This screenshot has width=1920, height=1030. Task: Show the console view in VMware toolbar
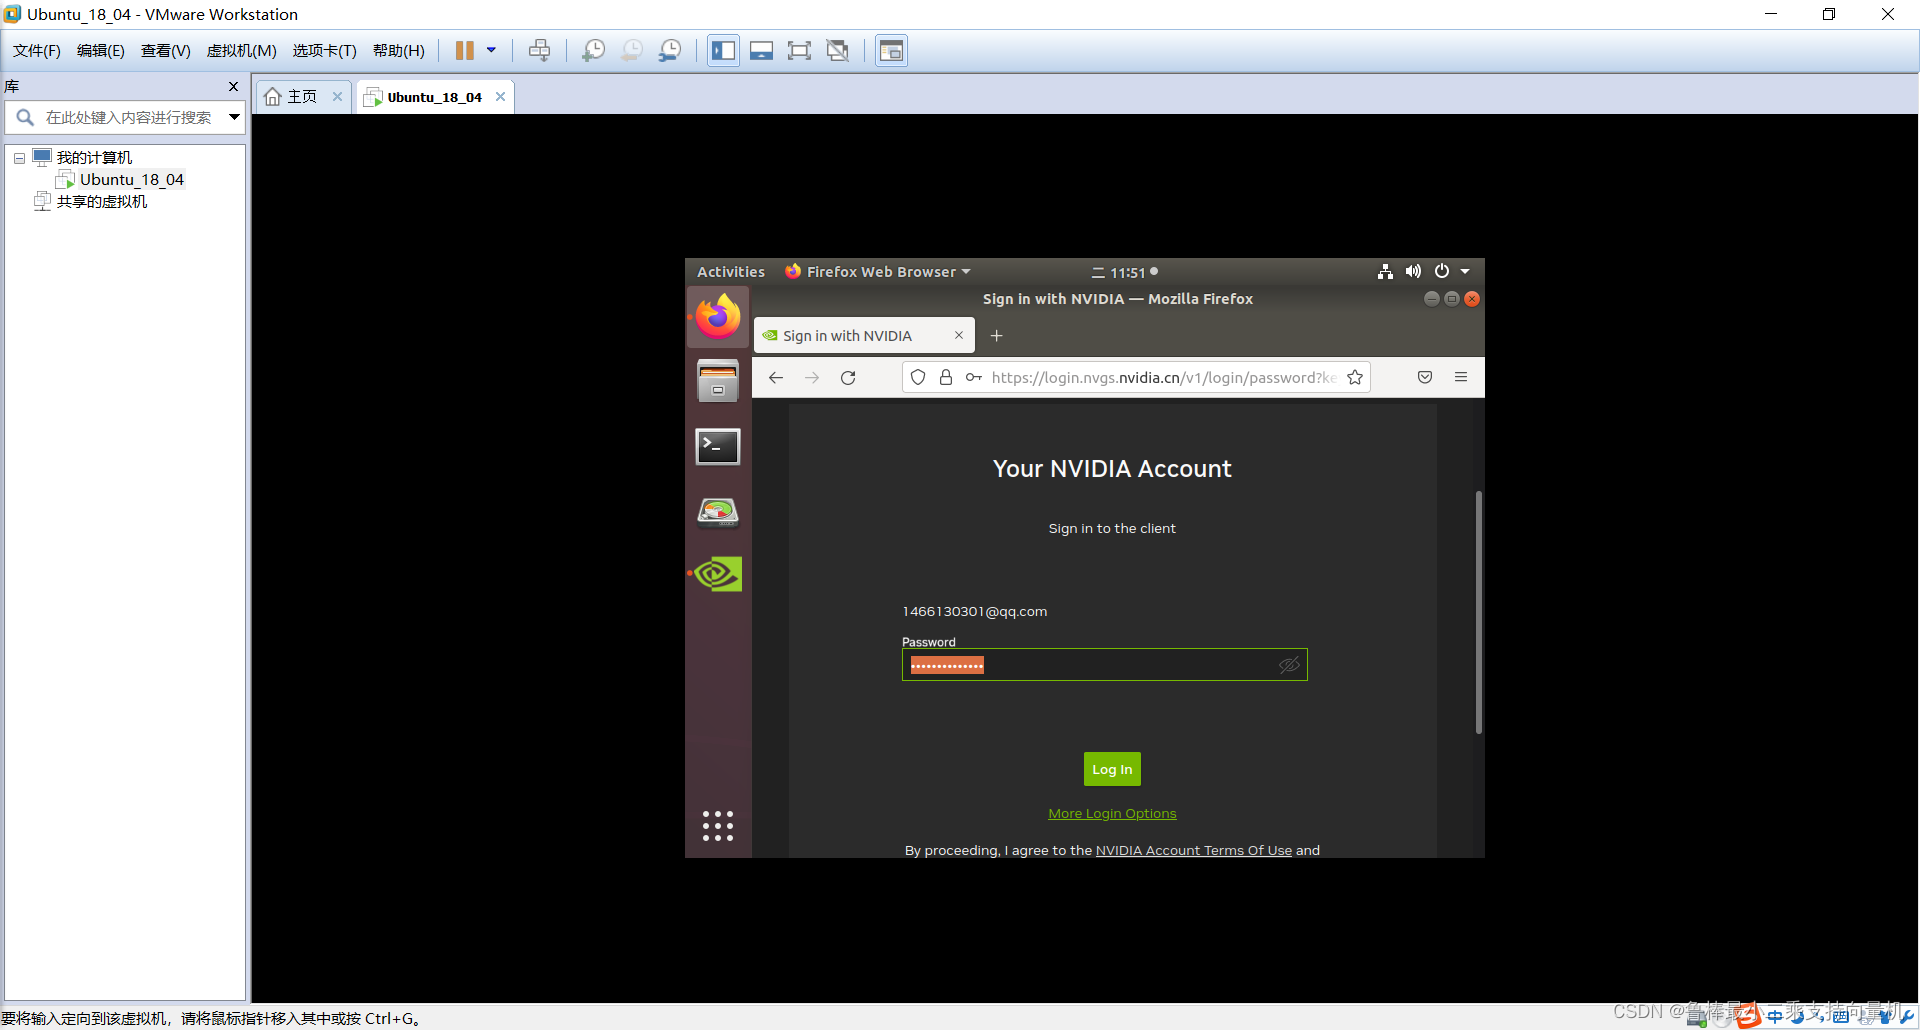(x=891, y=50)
